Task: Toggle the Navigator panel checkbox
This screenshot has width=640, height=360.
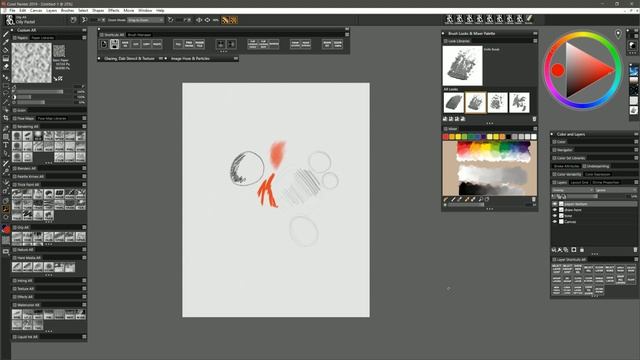Action: click(x=554, y=150)
